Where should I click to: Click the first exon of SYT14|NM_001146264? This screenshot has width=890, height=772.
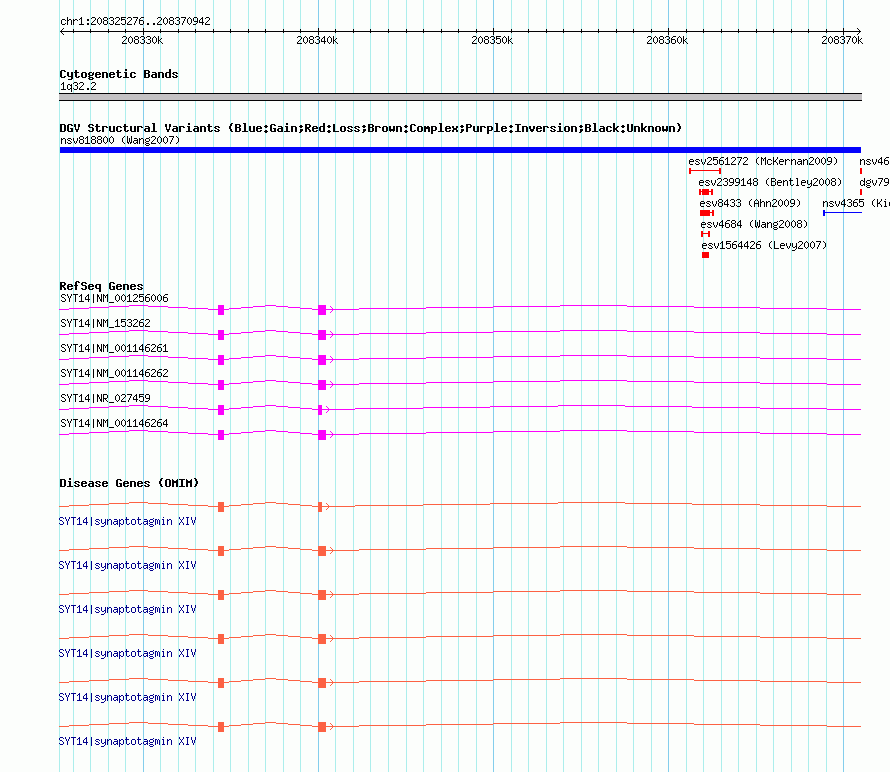click(221, 435)
